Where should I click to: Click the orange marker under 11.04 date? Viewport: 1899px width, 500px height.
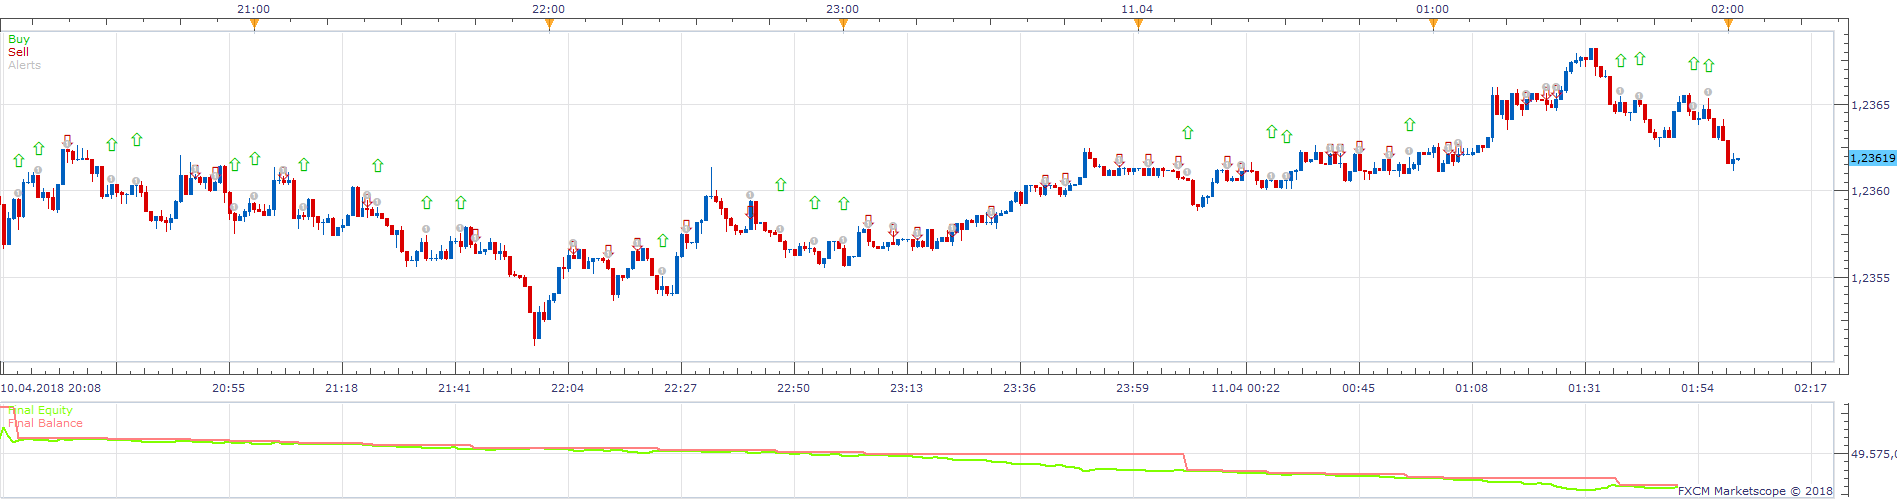pos(1138,25)
